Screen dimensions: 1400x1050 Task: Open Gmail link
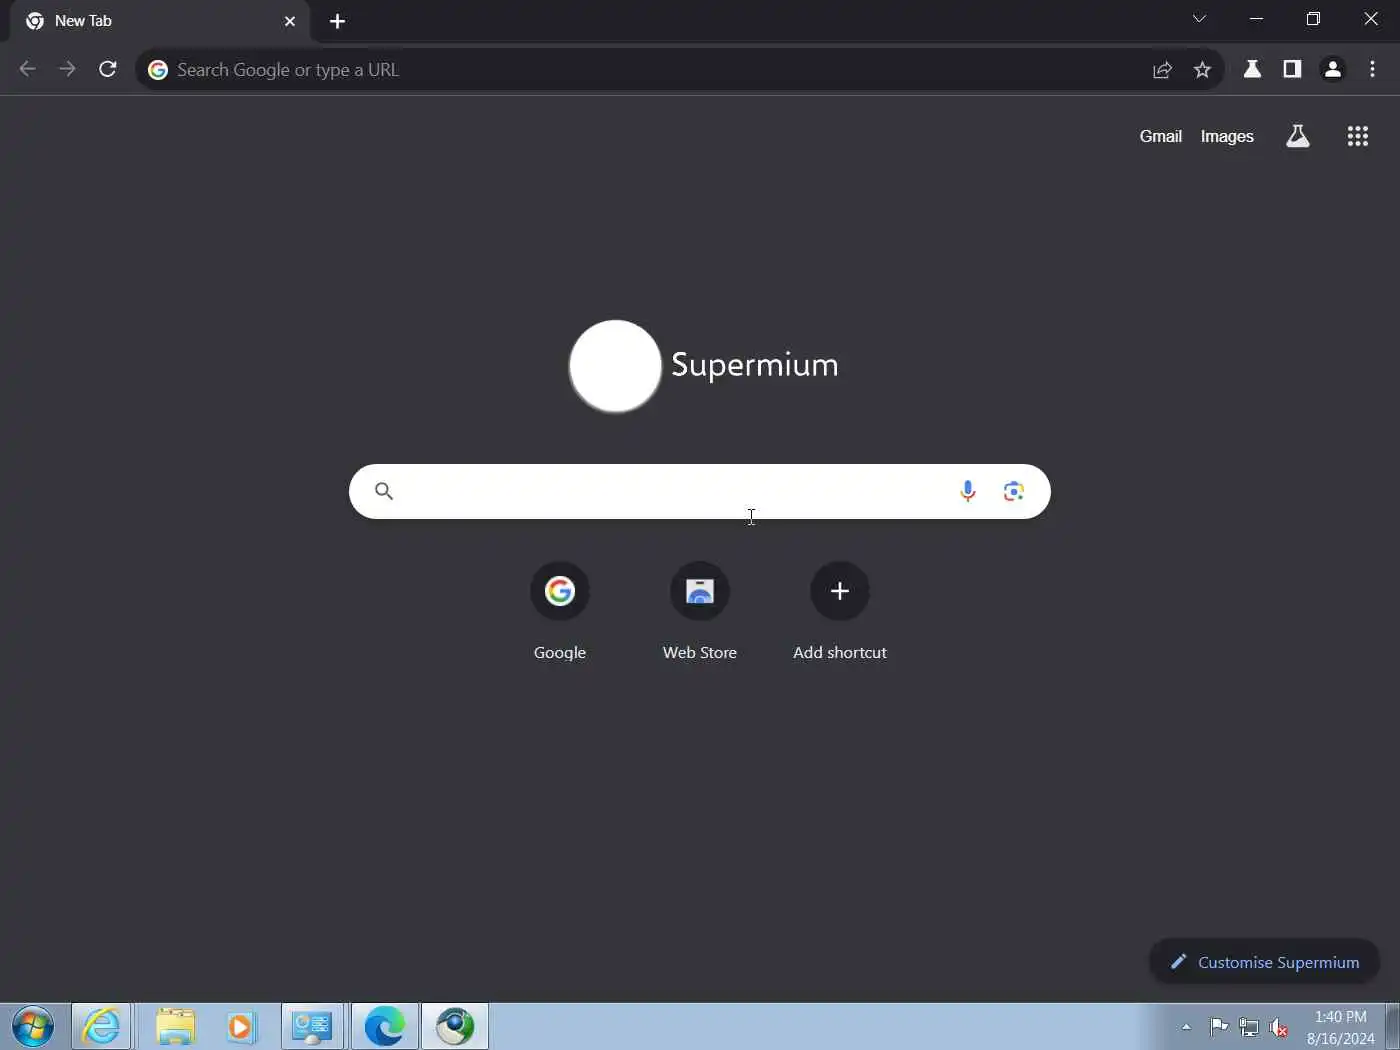tap(1161, 136)
